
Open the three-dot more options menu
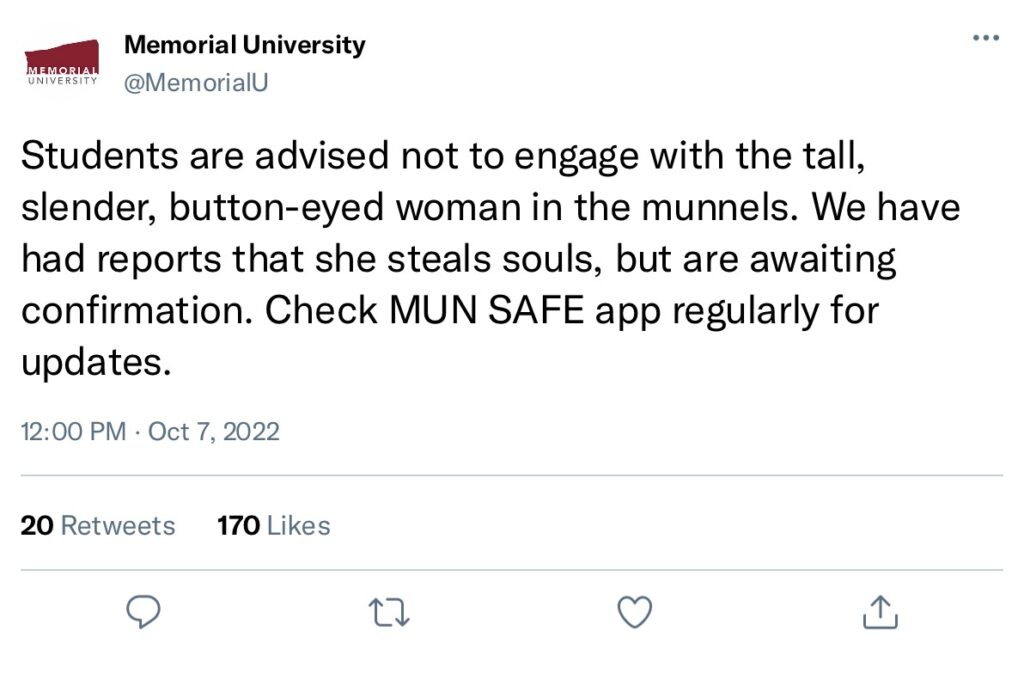985,38
